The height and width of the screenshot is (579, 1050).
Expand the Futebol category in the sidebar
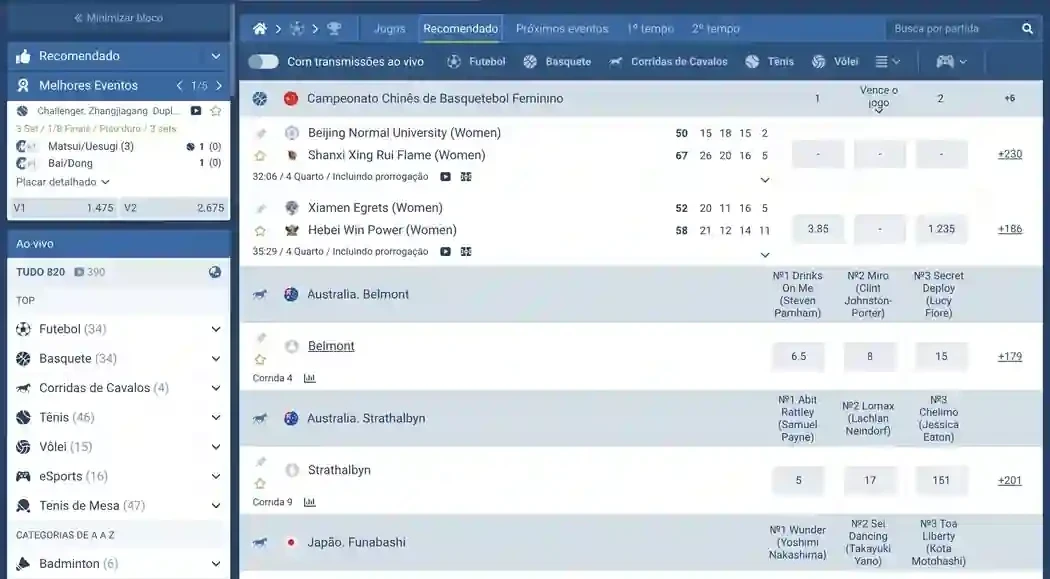point(216,329)
